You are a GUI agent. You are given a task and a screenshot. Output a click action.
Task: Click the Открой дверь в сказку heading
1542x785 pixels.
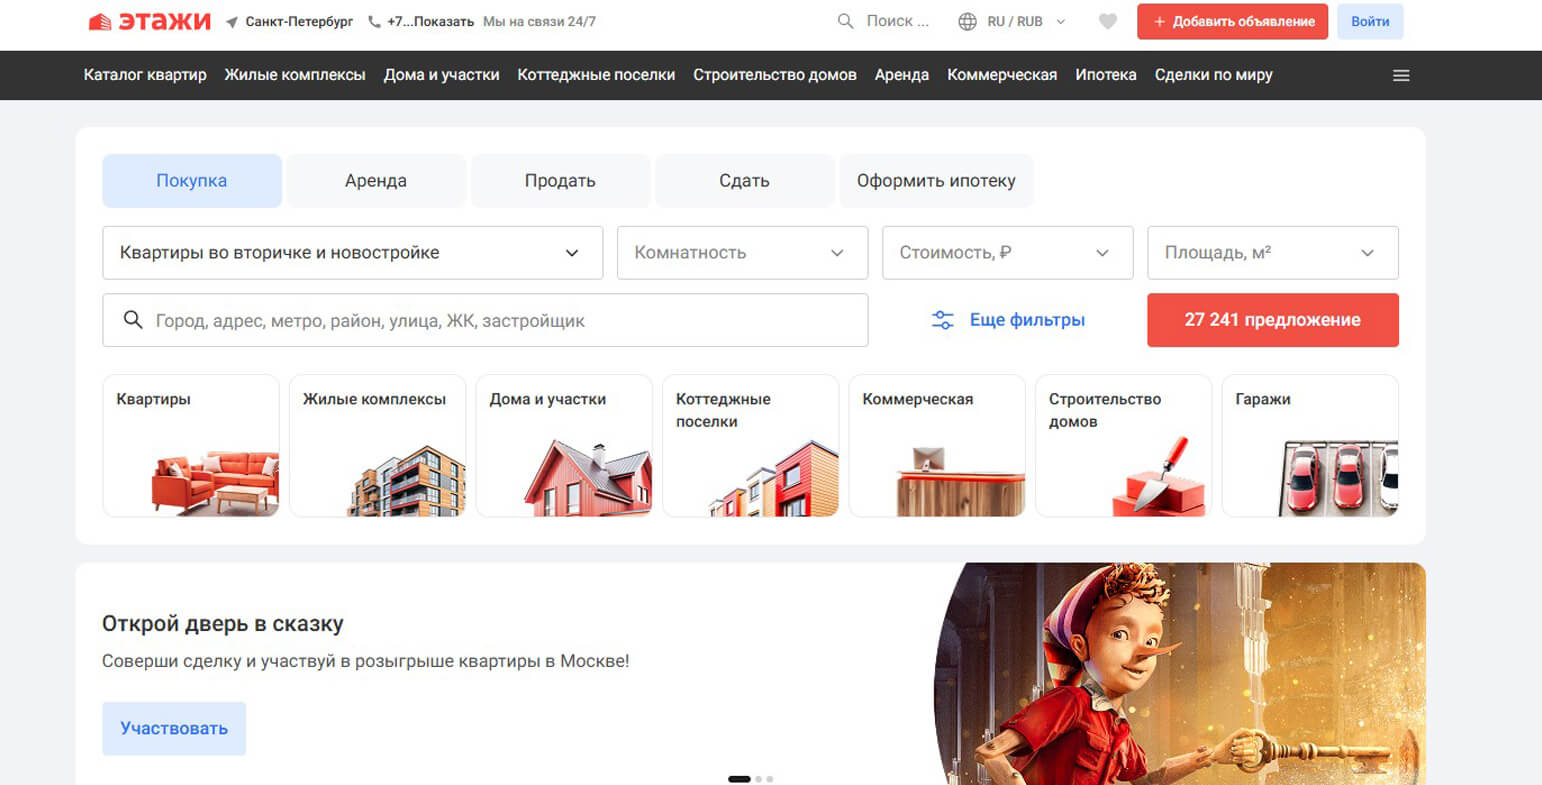tap(223, 624)
